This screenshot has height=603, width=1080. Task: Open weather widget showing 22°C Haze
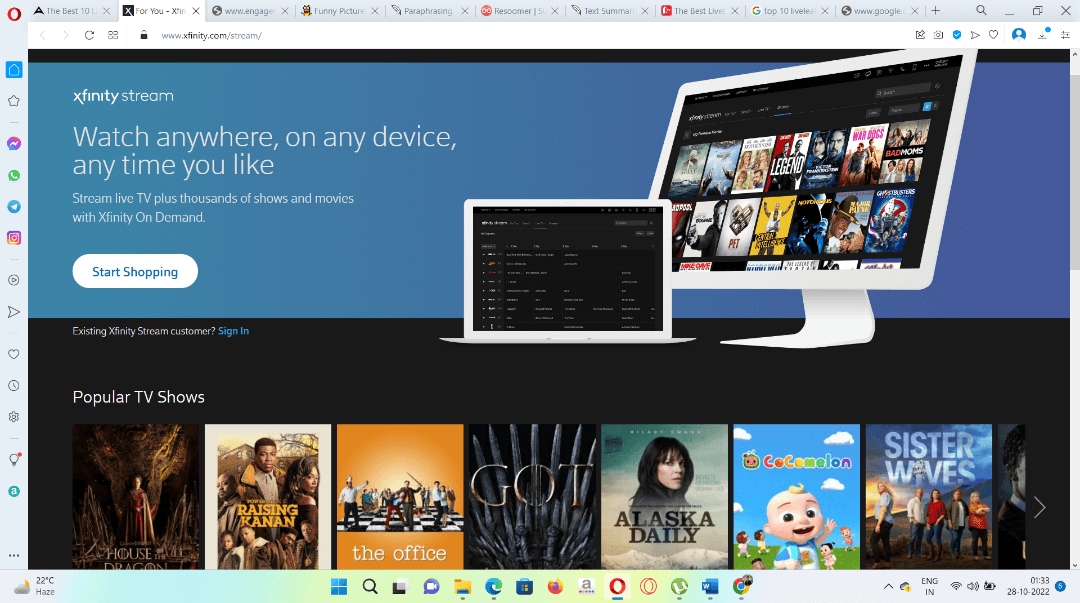point(34,586)
